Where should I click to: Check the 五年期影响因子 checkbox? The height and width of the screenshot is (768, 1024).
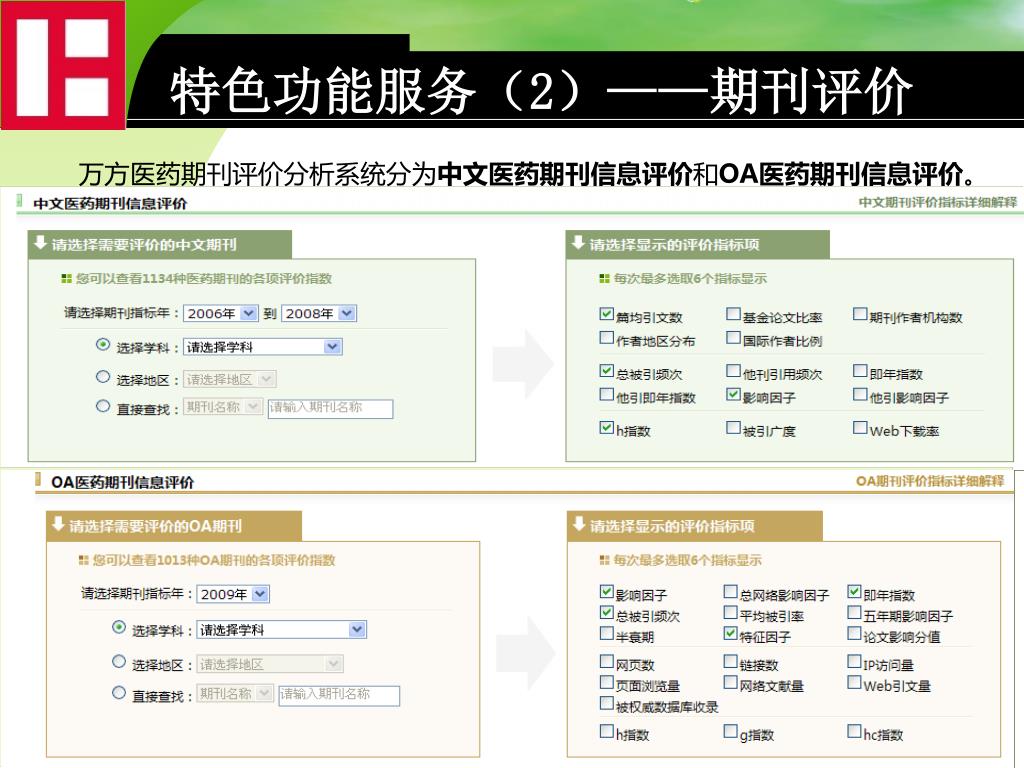point(854,613)
